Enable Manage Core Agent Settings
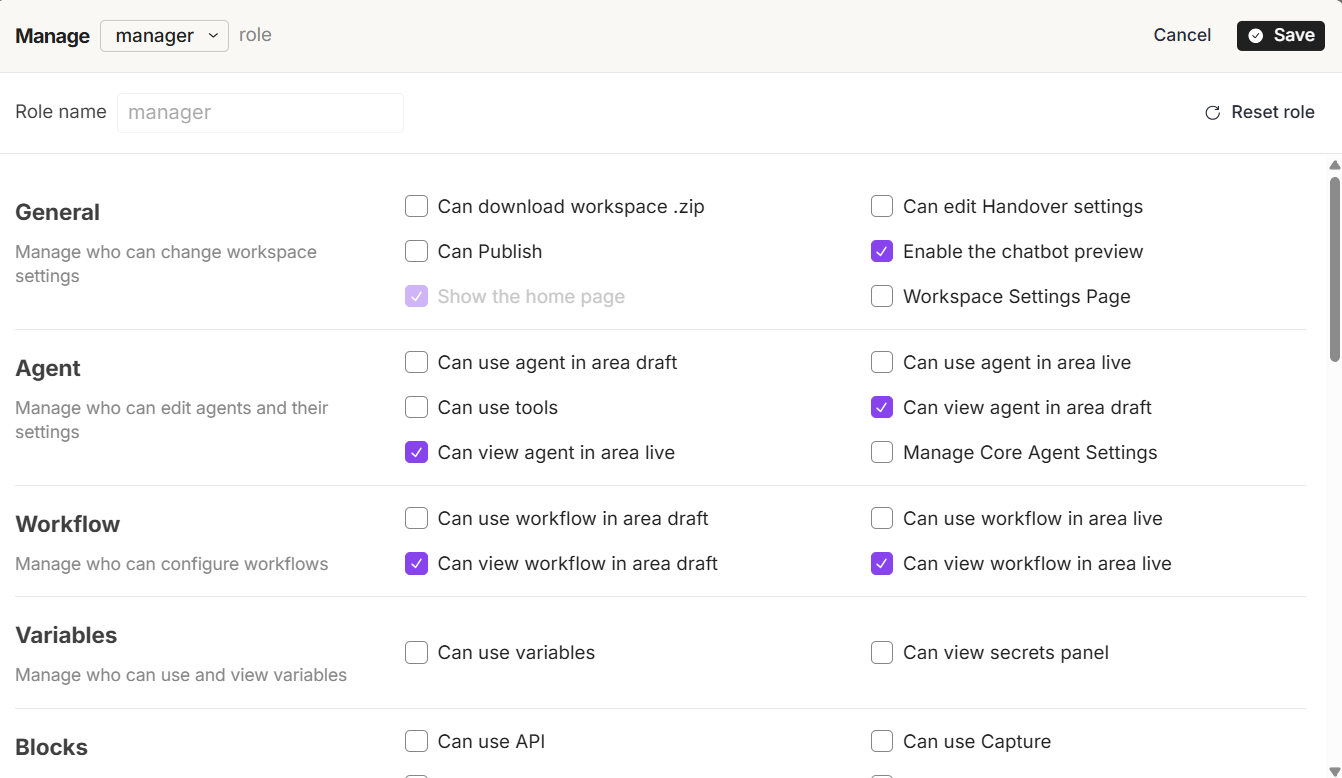 pyautogui.click(x=881, y=453)
